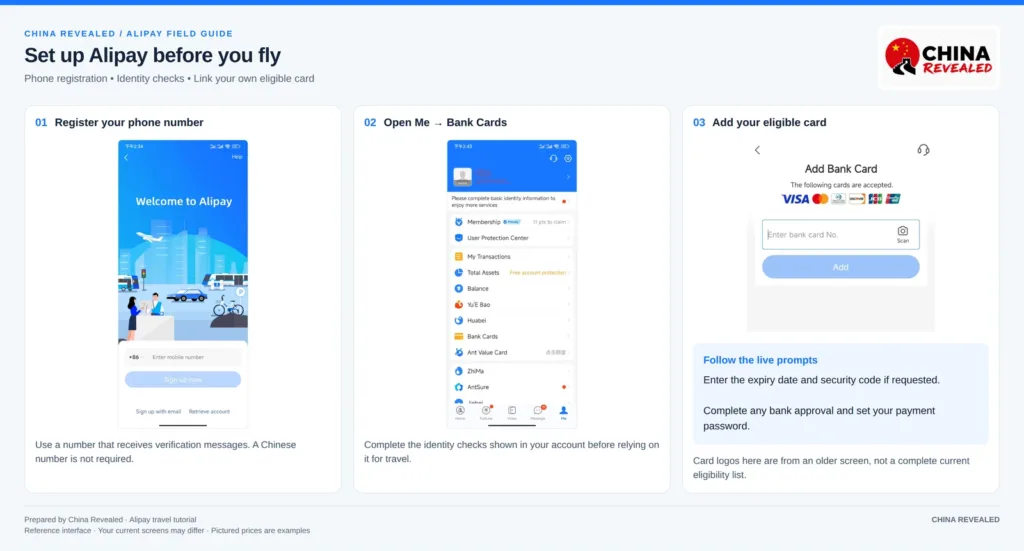Click the 'Add Bank Card' title

coord(840,168)
